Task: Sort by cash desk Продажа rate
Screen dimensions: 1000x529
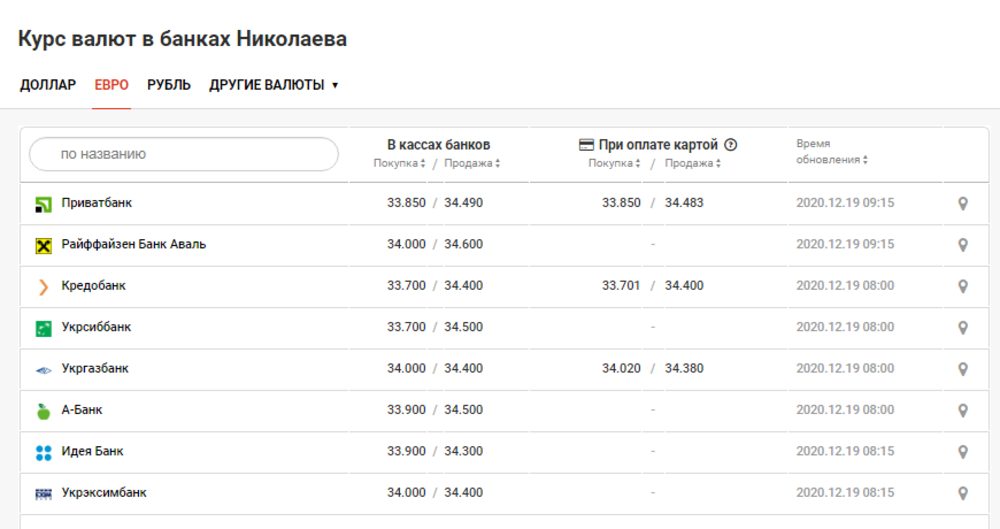Action: [x=472, y=163]
